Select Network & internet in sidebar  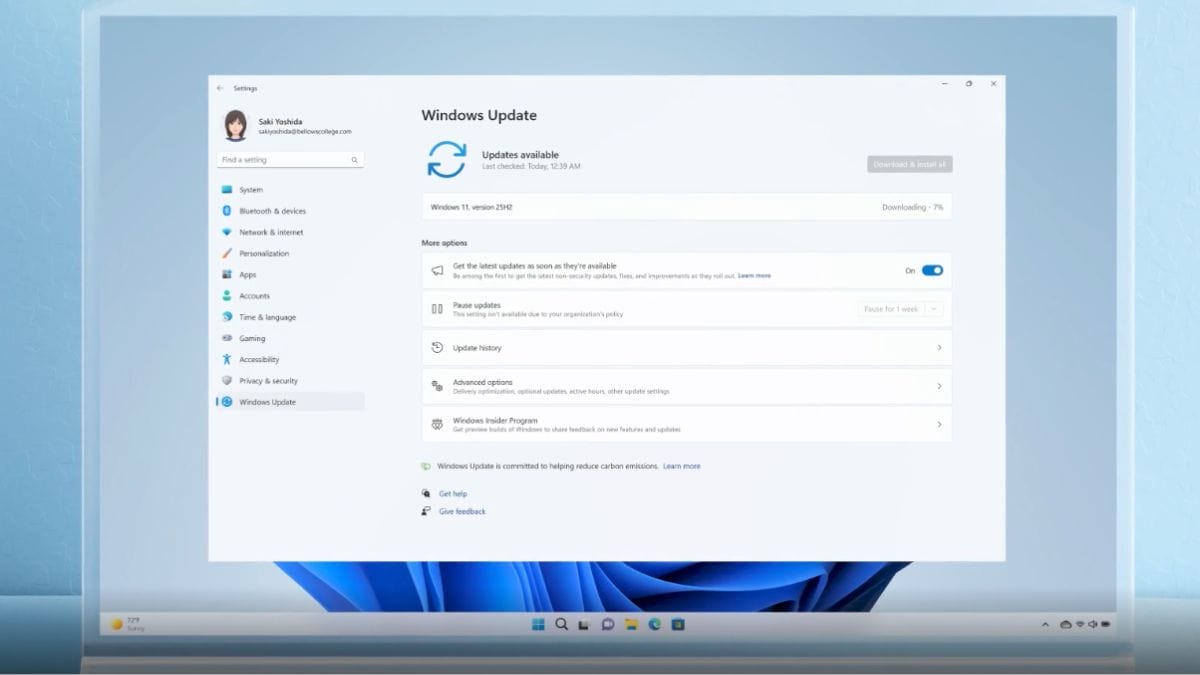[x=271, y=232]
